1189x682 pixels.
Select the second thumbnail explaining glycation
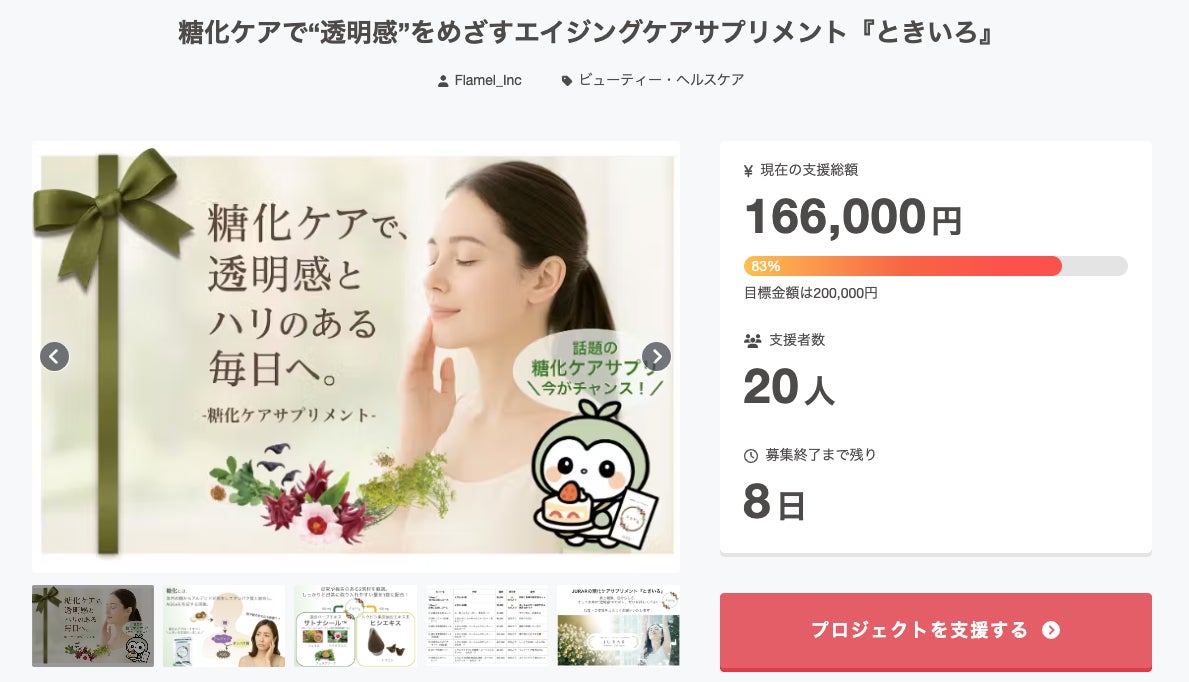(x=224, y=626)
